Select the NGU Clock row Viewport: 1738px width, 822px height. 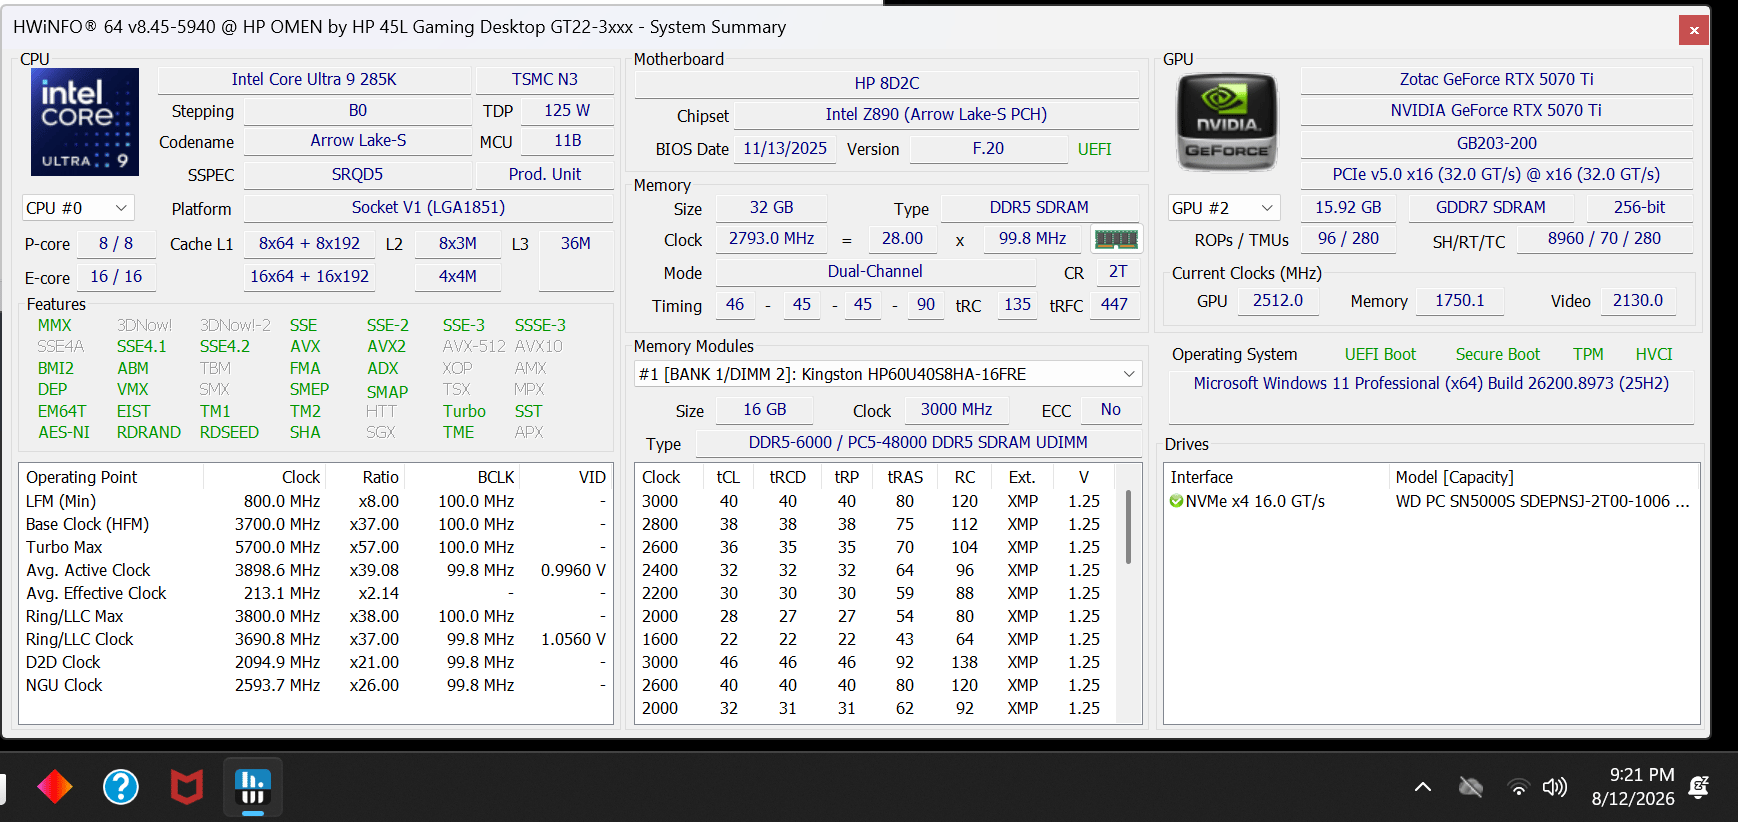[316, 685]
